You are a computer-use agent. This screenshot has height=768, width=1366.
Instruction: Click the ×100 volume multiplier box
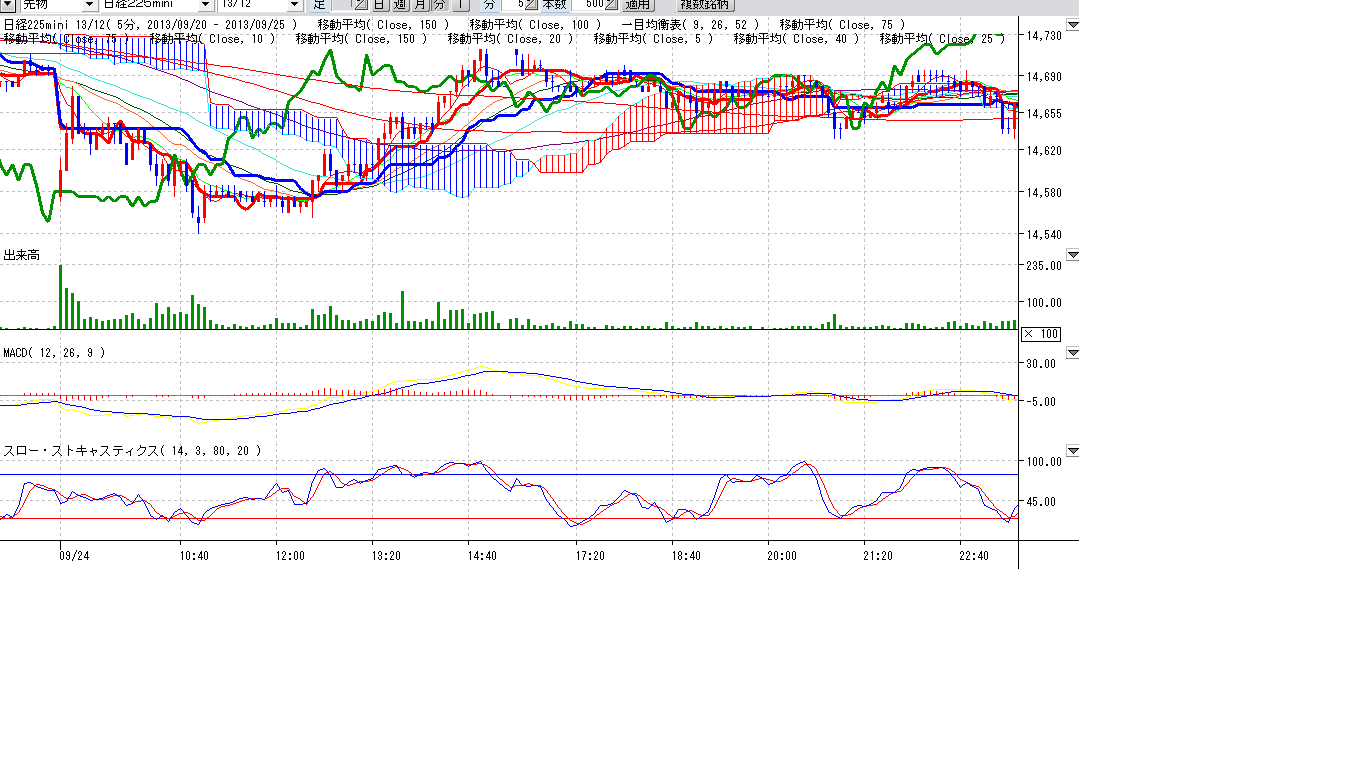[1040, 334]
